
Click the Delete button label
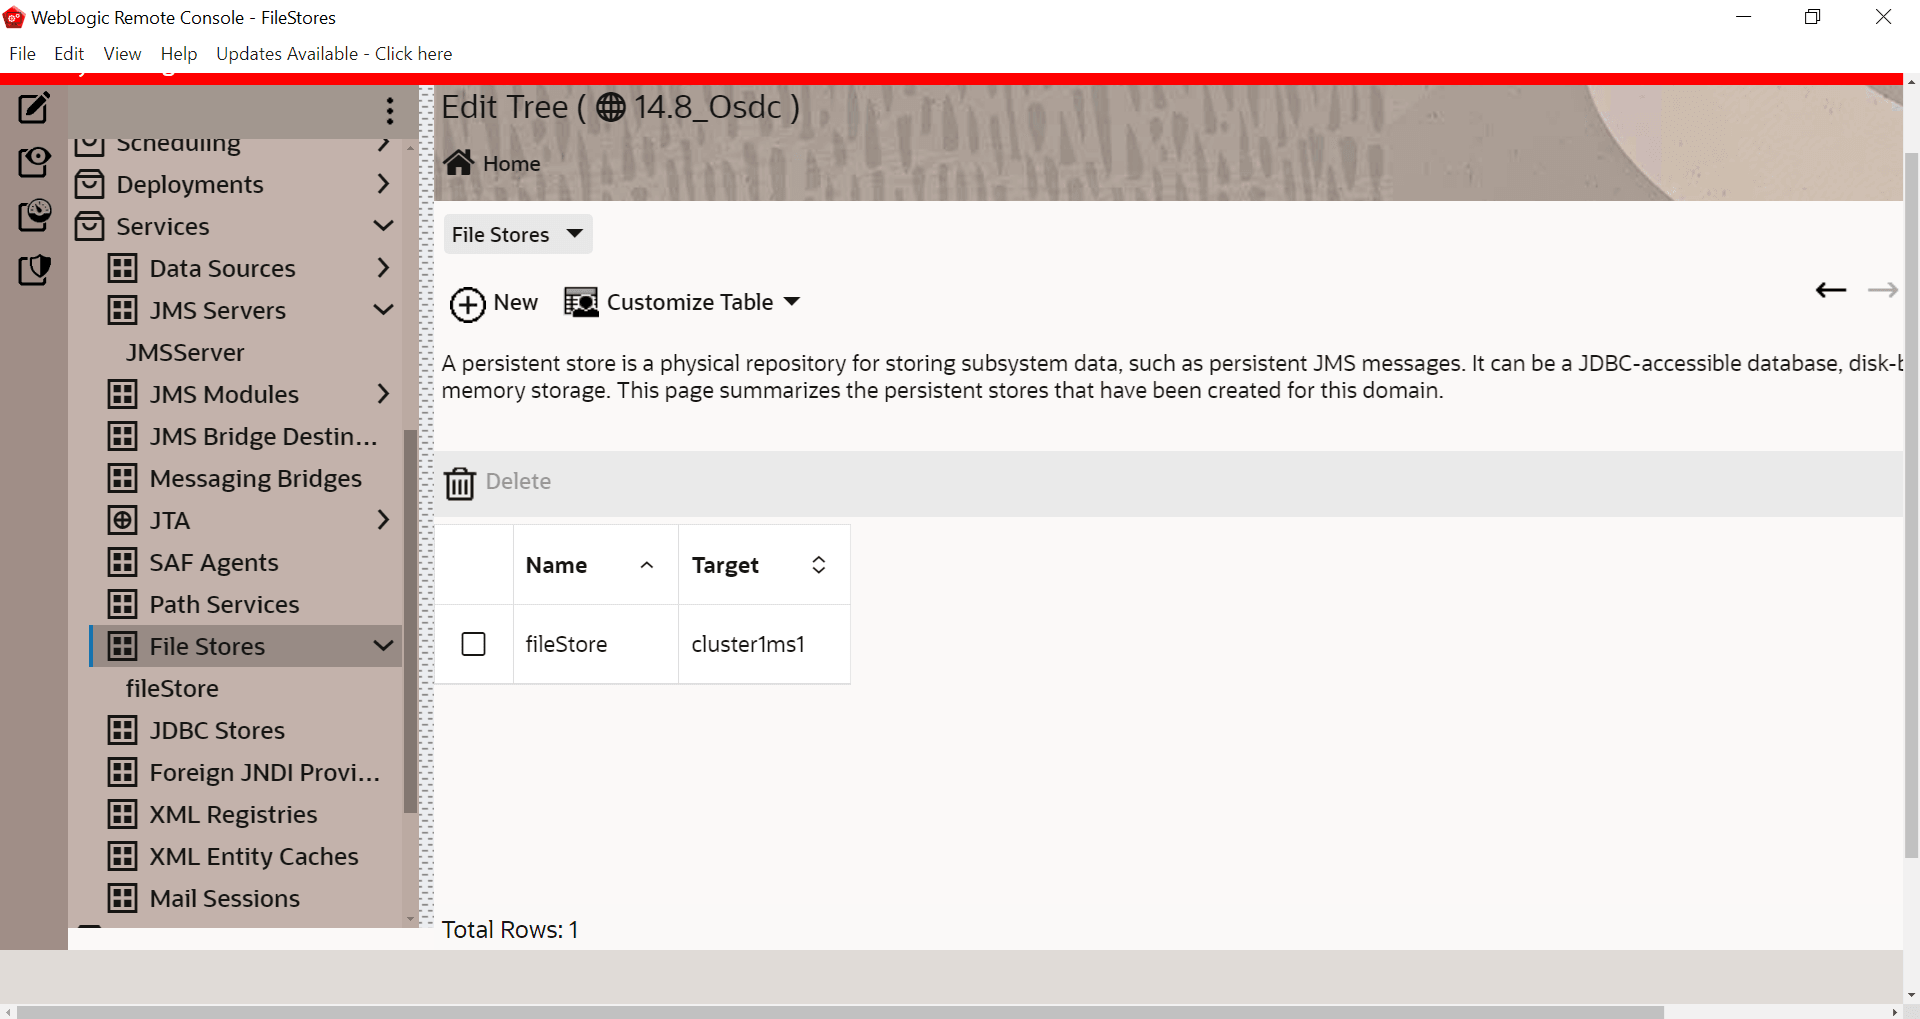coord(518,482)
